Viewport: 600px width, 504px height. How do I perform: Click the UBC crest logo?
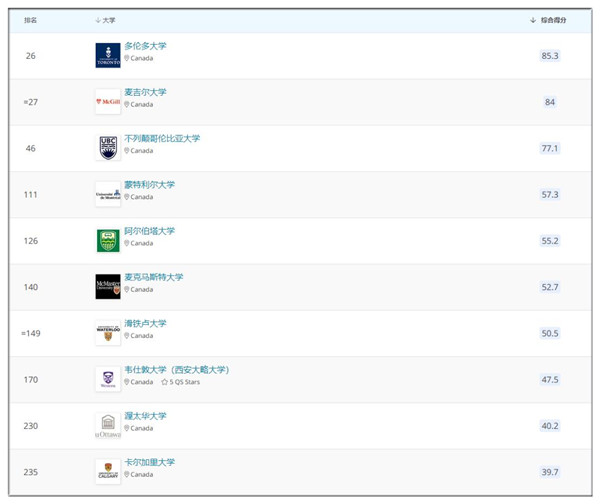click(x=108, y=148)
